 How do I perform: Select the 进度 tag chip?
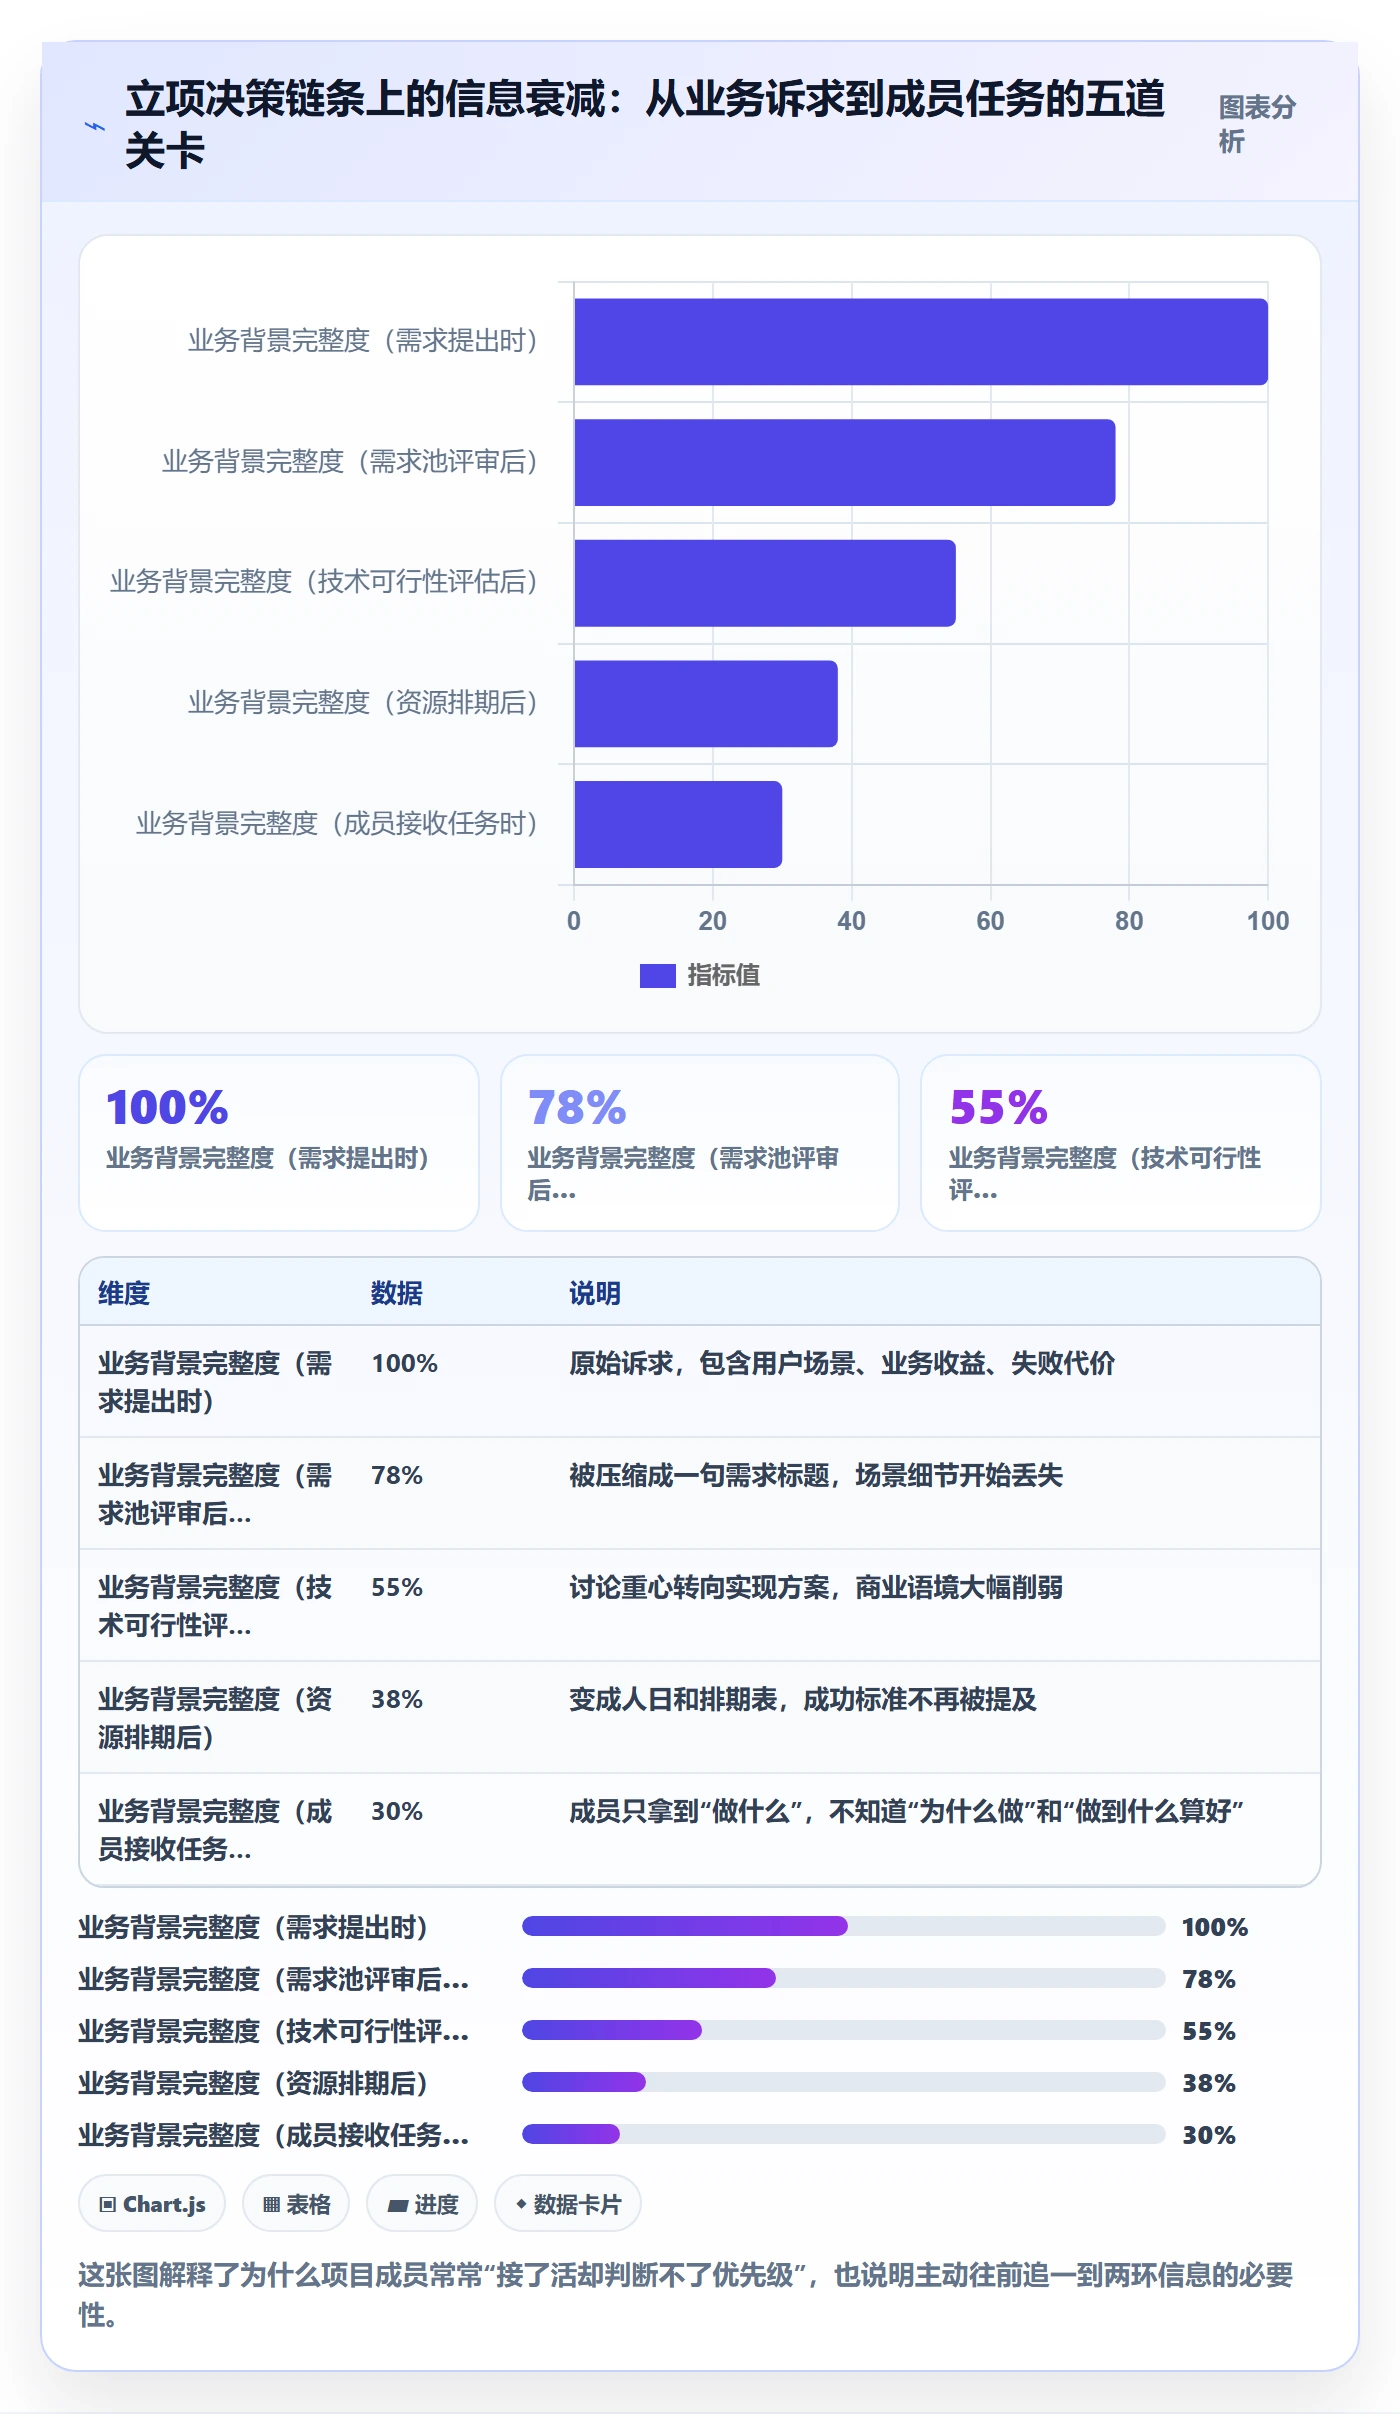(422, 2203)
